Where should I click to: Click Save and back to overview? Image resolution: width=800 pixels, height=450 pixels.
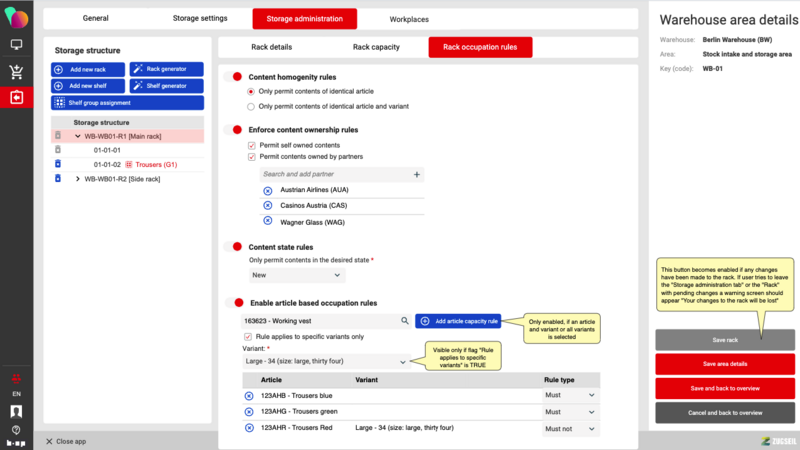pos(725,388)
